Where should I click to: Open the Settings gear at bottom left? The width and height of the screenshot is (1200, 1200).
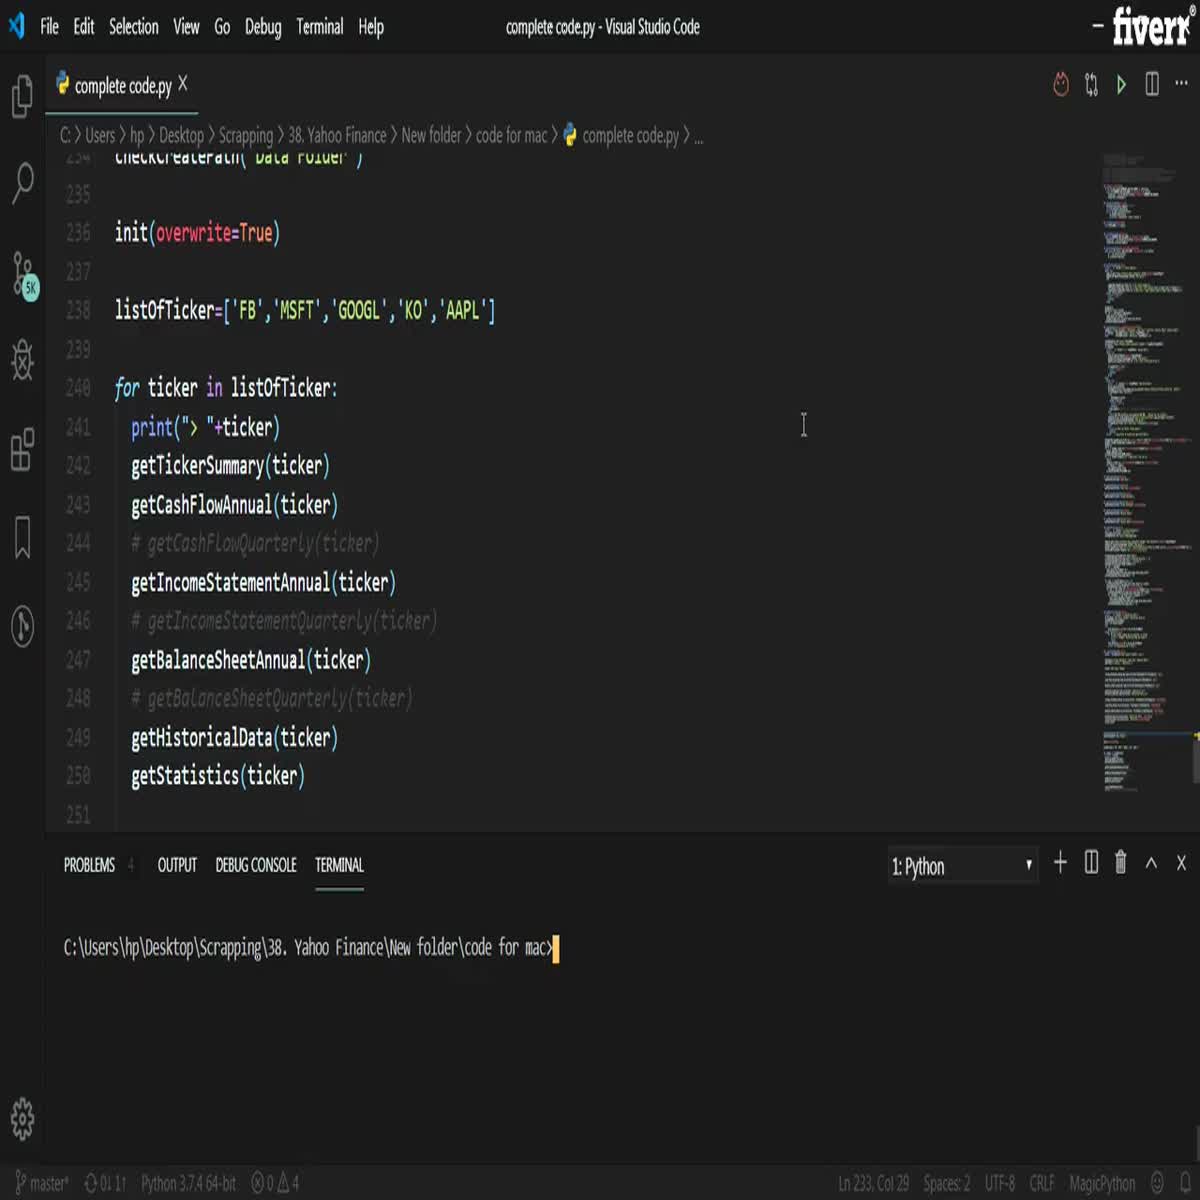pos(22,1120)
